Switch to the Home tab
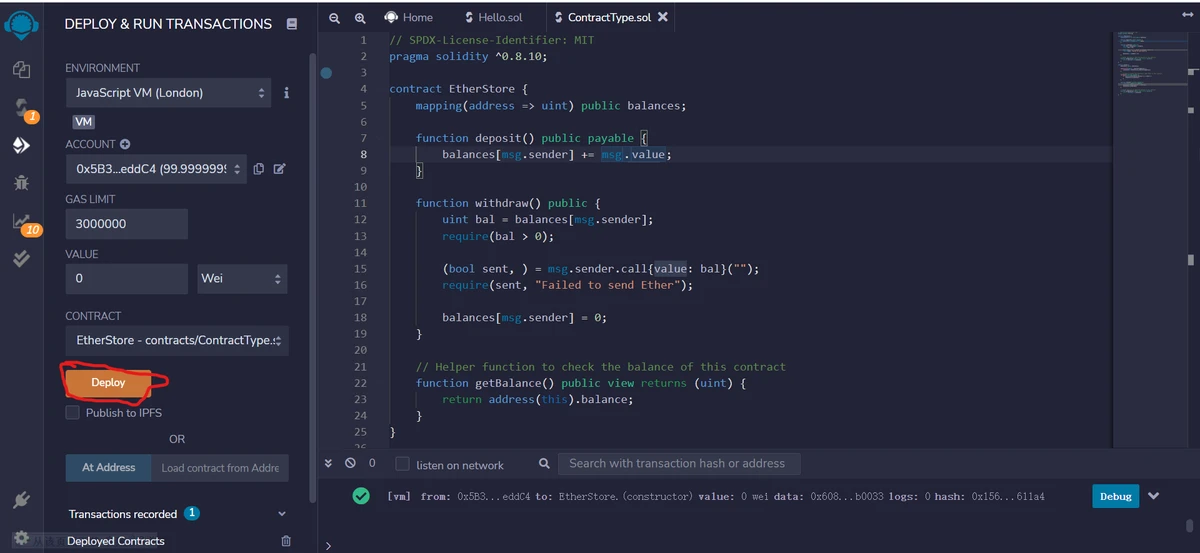This screenshot has width=1200, height=553. pos(409,17)
